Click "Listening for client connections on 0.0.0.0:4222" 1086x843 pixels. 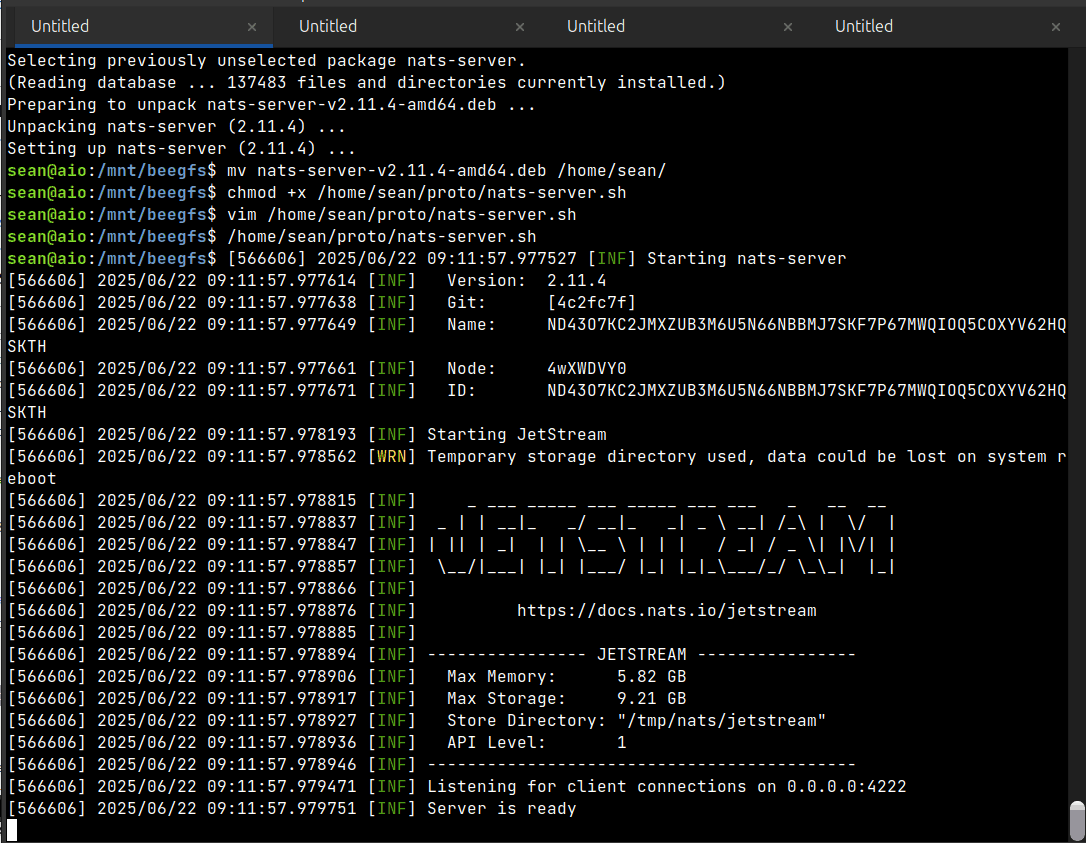[666, 786]
